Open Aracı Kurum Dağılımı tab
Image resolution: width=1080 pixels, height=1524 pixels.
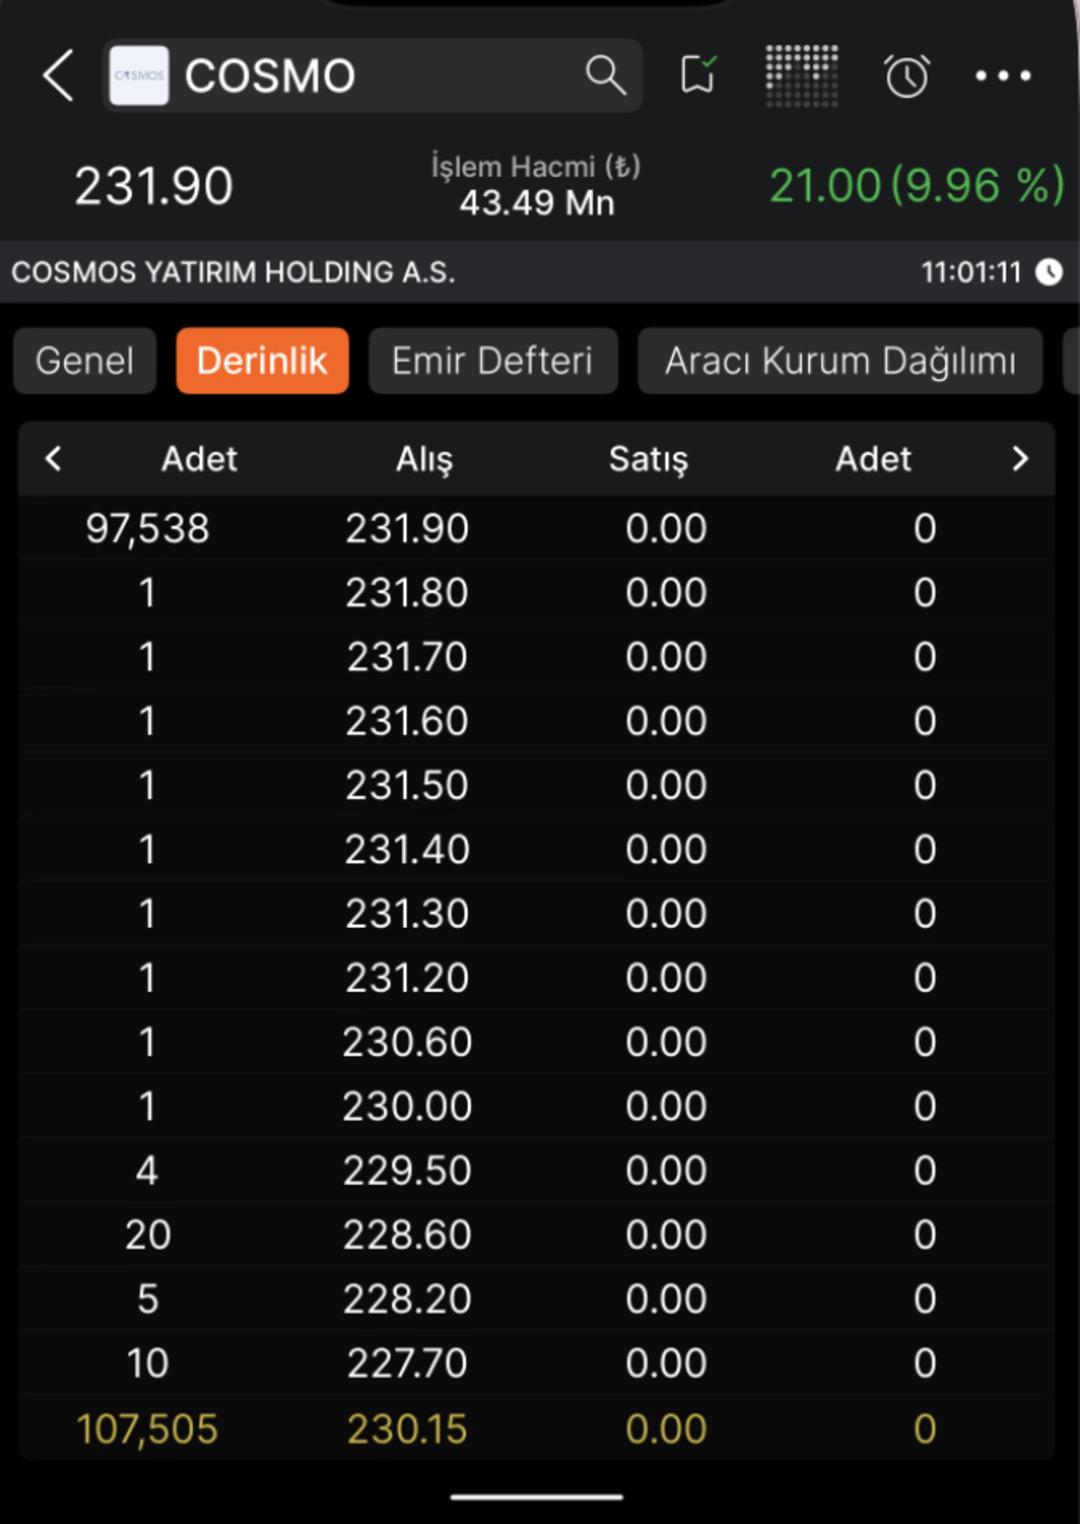click(840, 361)
